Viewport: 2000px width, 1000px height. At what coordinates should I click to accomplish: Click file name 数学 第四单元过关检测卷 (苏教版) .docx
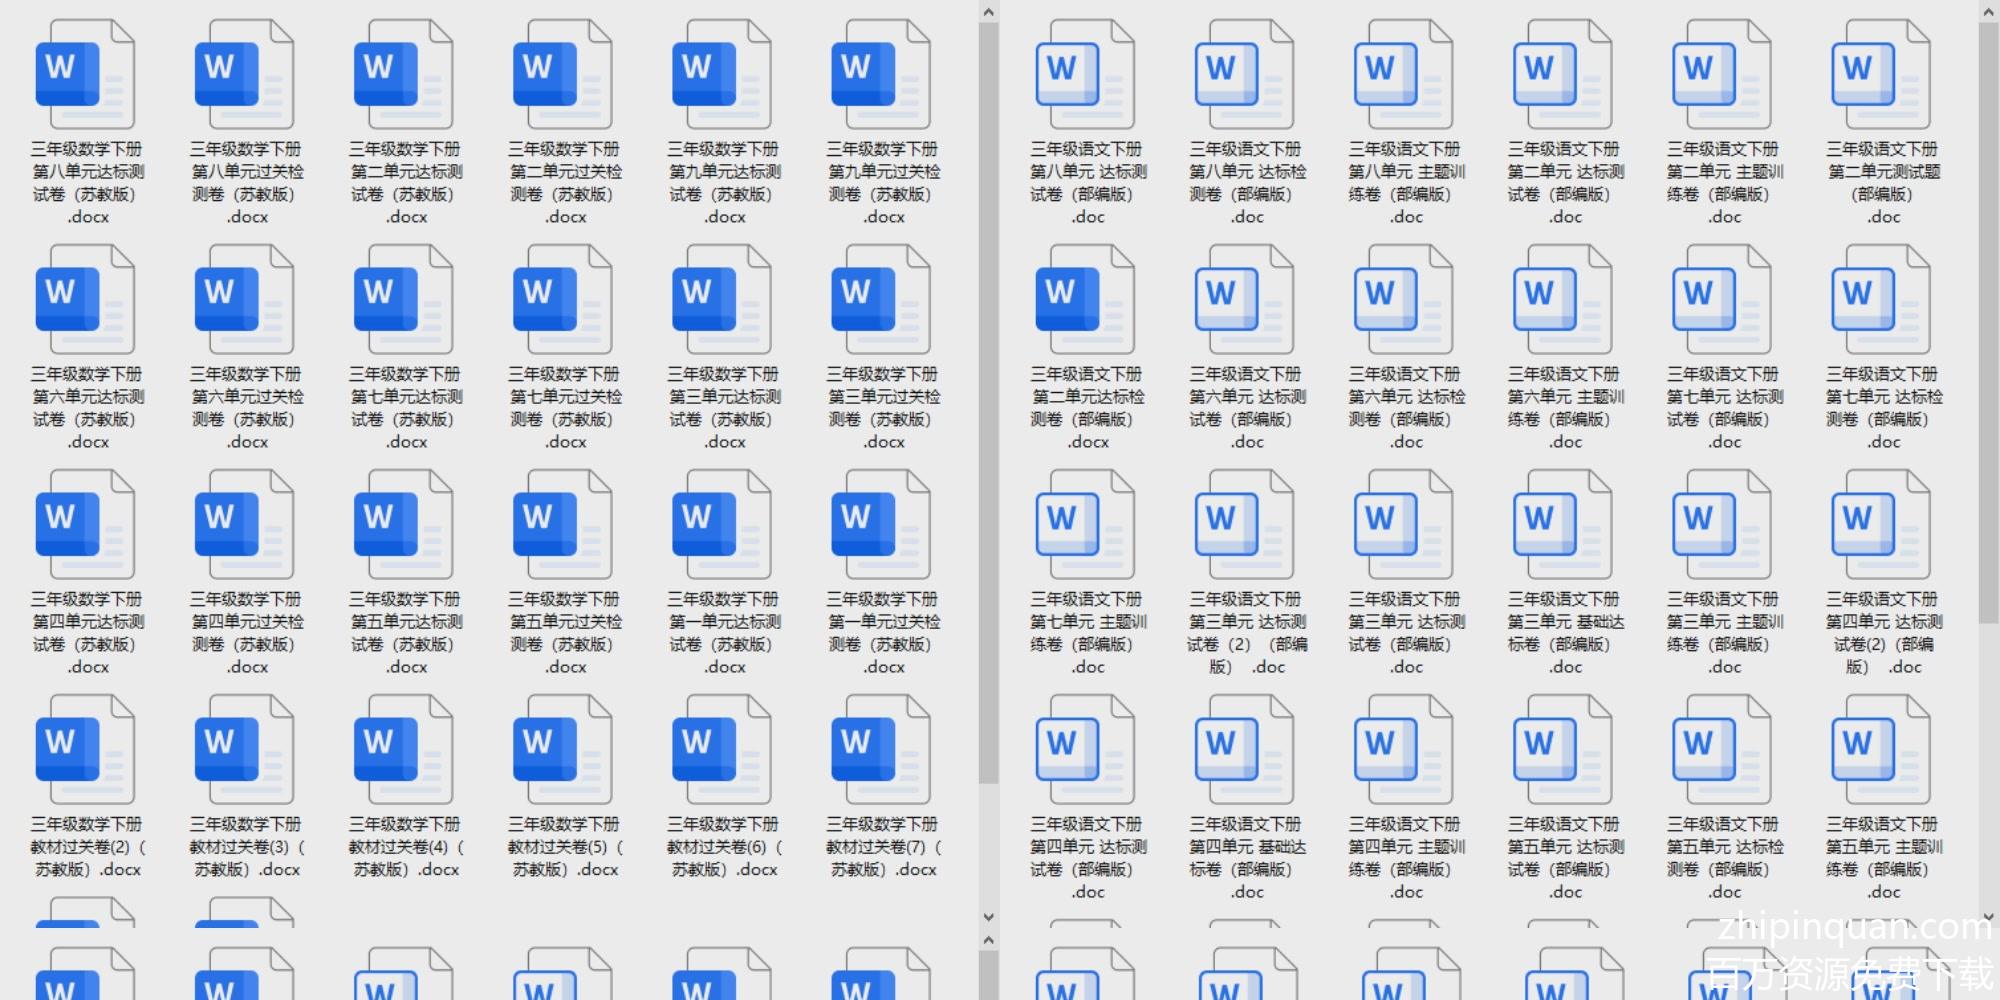(x=247, y=633)
